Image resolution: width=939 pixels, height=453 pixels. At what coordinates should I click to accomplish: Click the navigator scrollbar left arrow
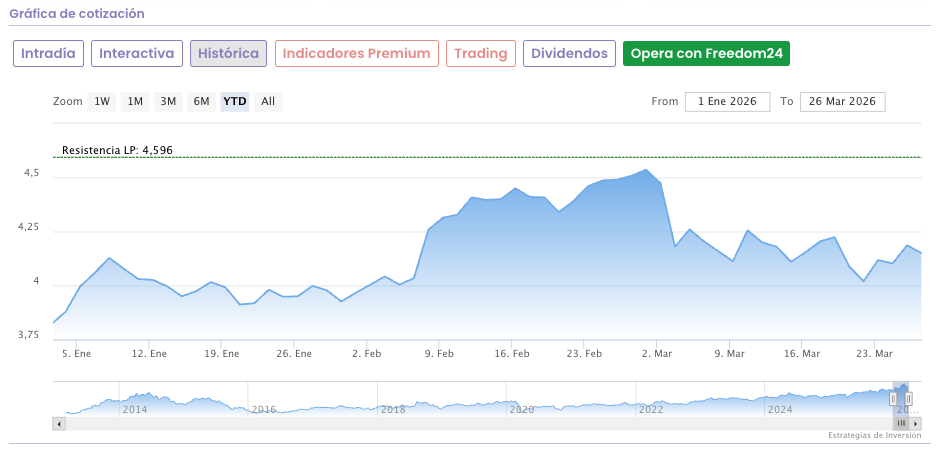pyautogui.click(x=59, y=423)
